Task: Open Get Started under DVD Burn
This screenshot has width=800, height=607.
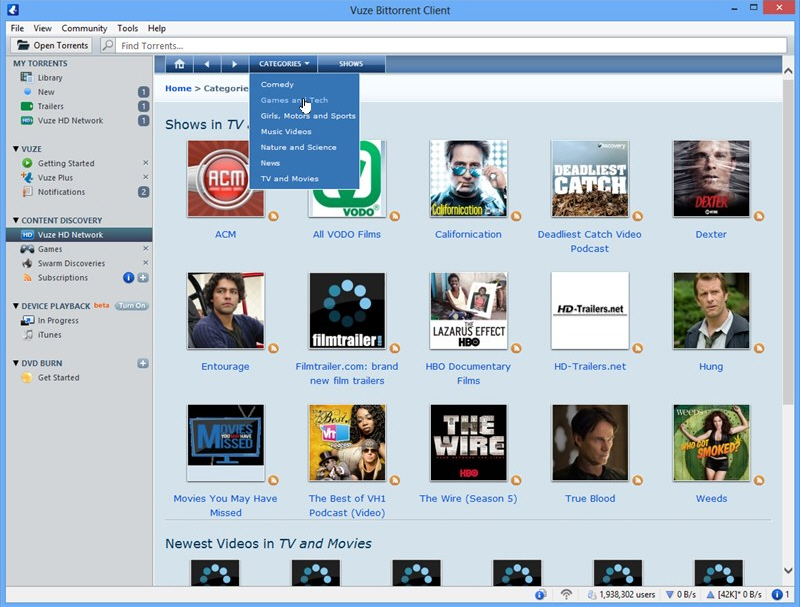Action: [58, 377]
